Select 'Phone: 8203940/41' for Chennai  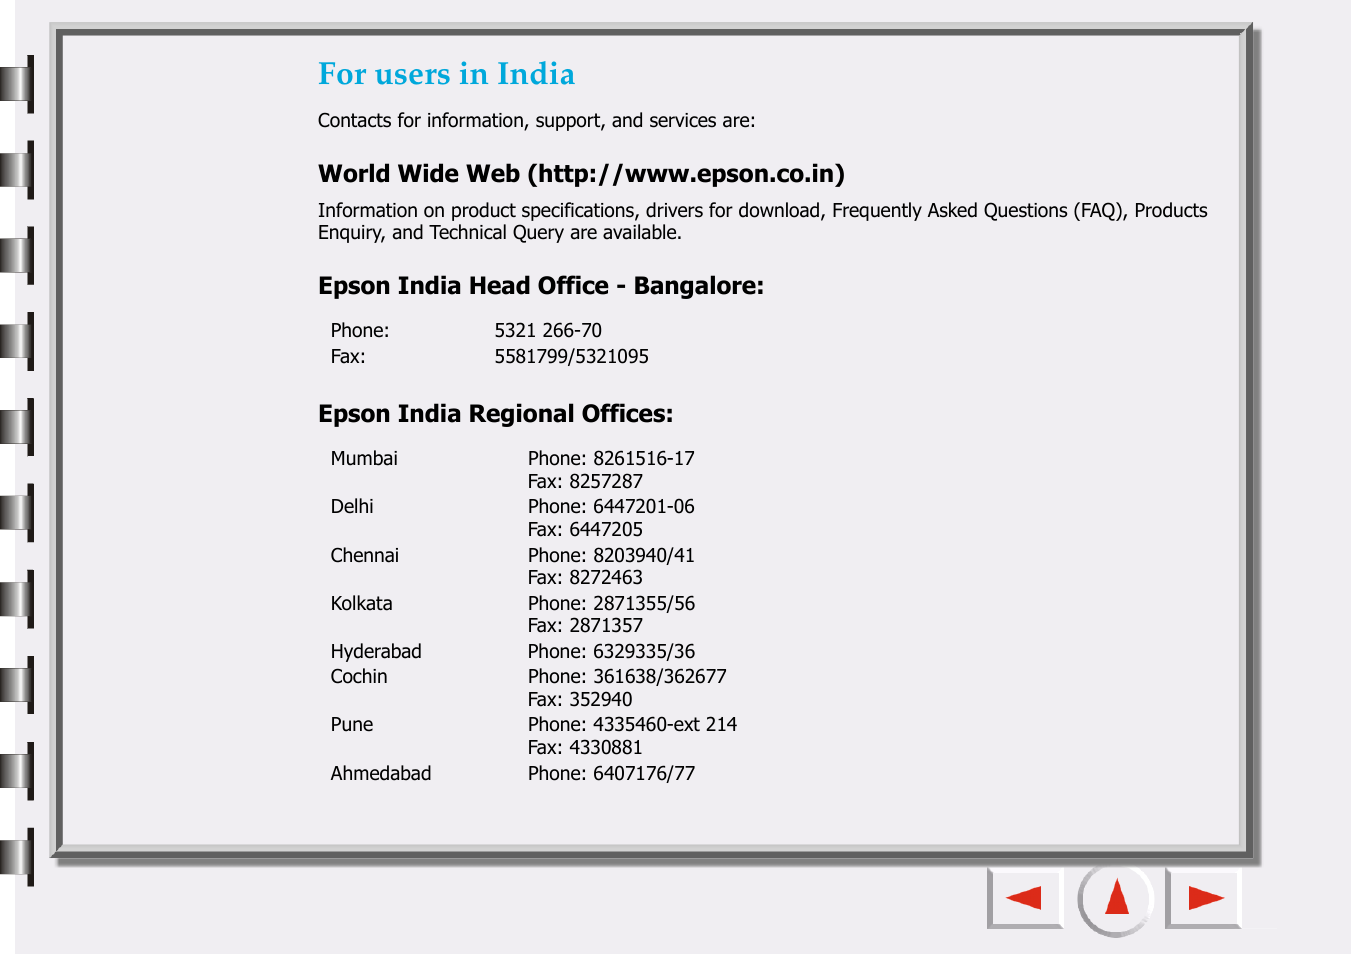pos(611,555)
